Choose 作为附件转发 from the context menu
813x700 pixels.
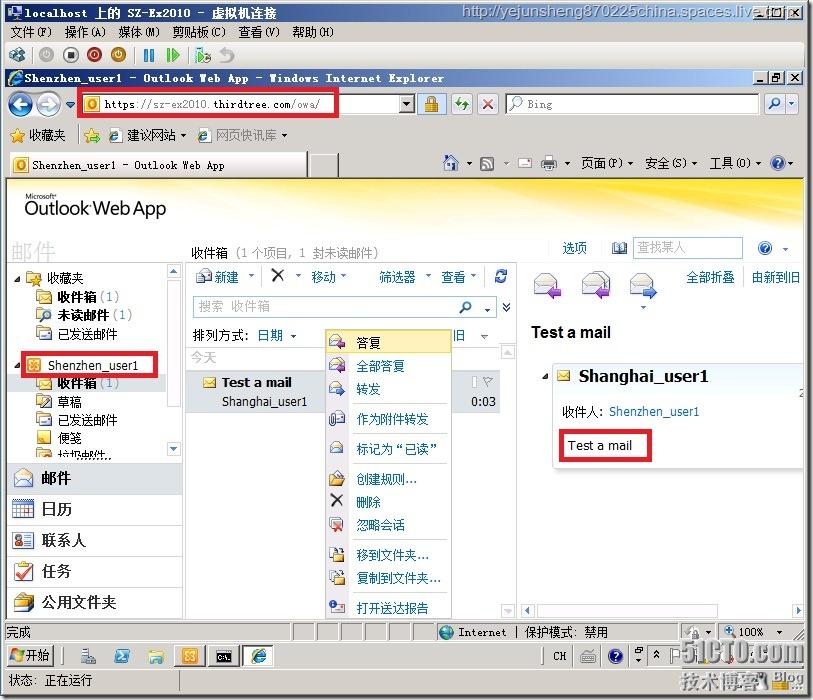(388, 419)
